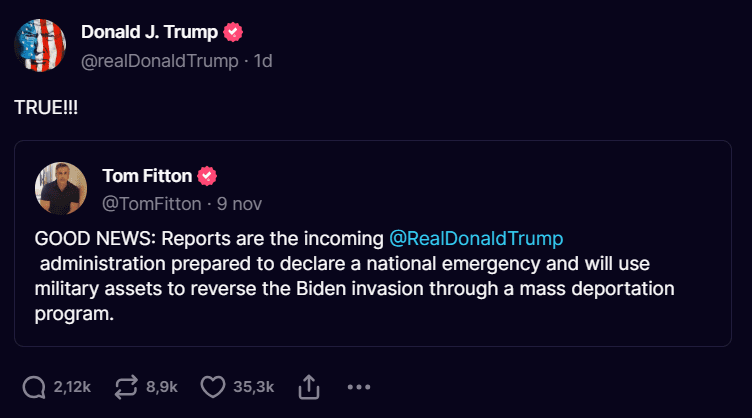752x418 pixels.
Task: Open the flag-face profile avatar
Action: click(x=40, y=45)
